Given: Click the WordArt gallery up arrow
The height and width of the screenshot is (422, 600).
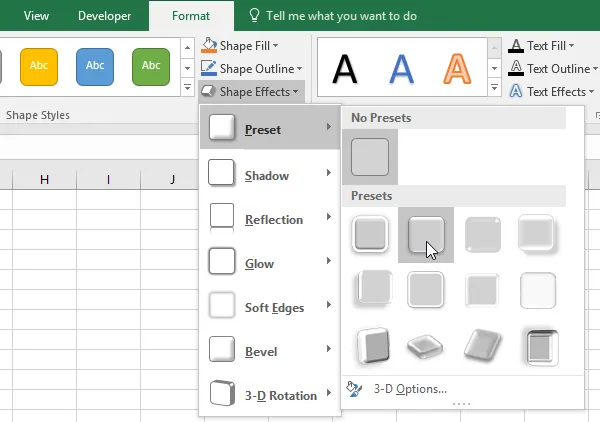Looking at the screenshot, I should [x=494, y=48].
